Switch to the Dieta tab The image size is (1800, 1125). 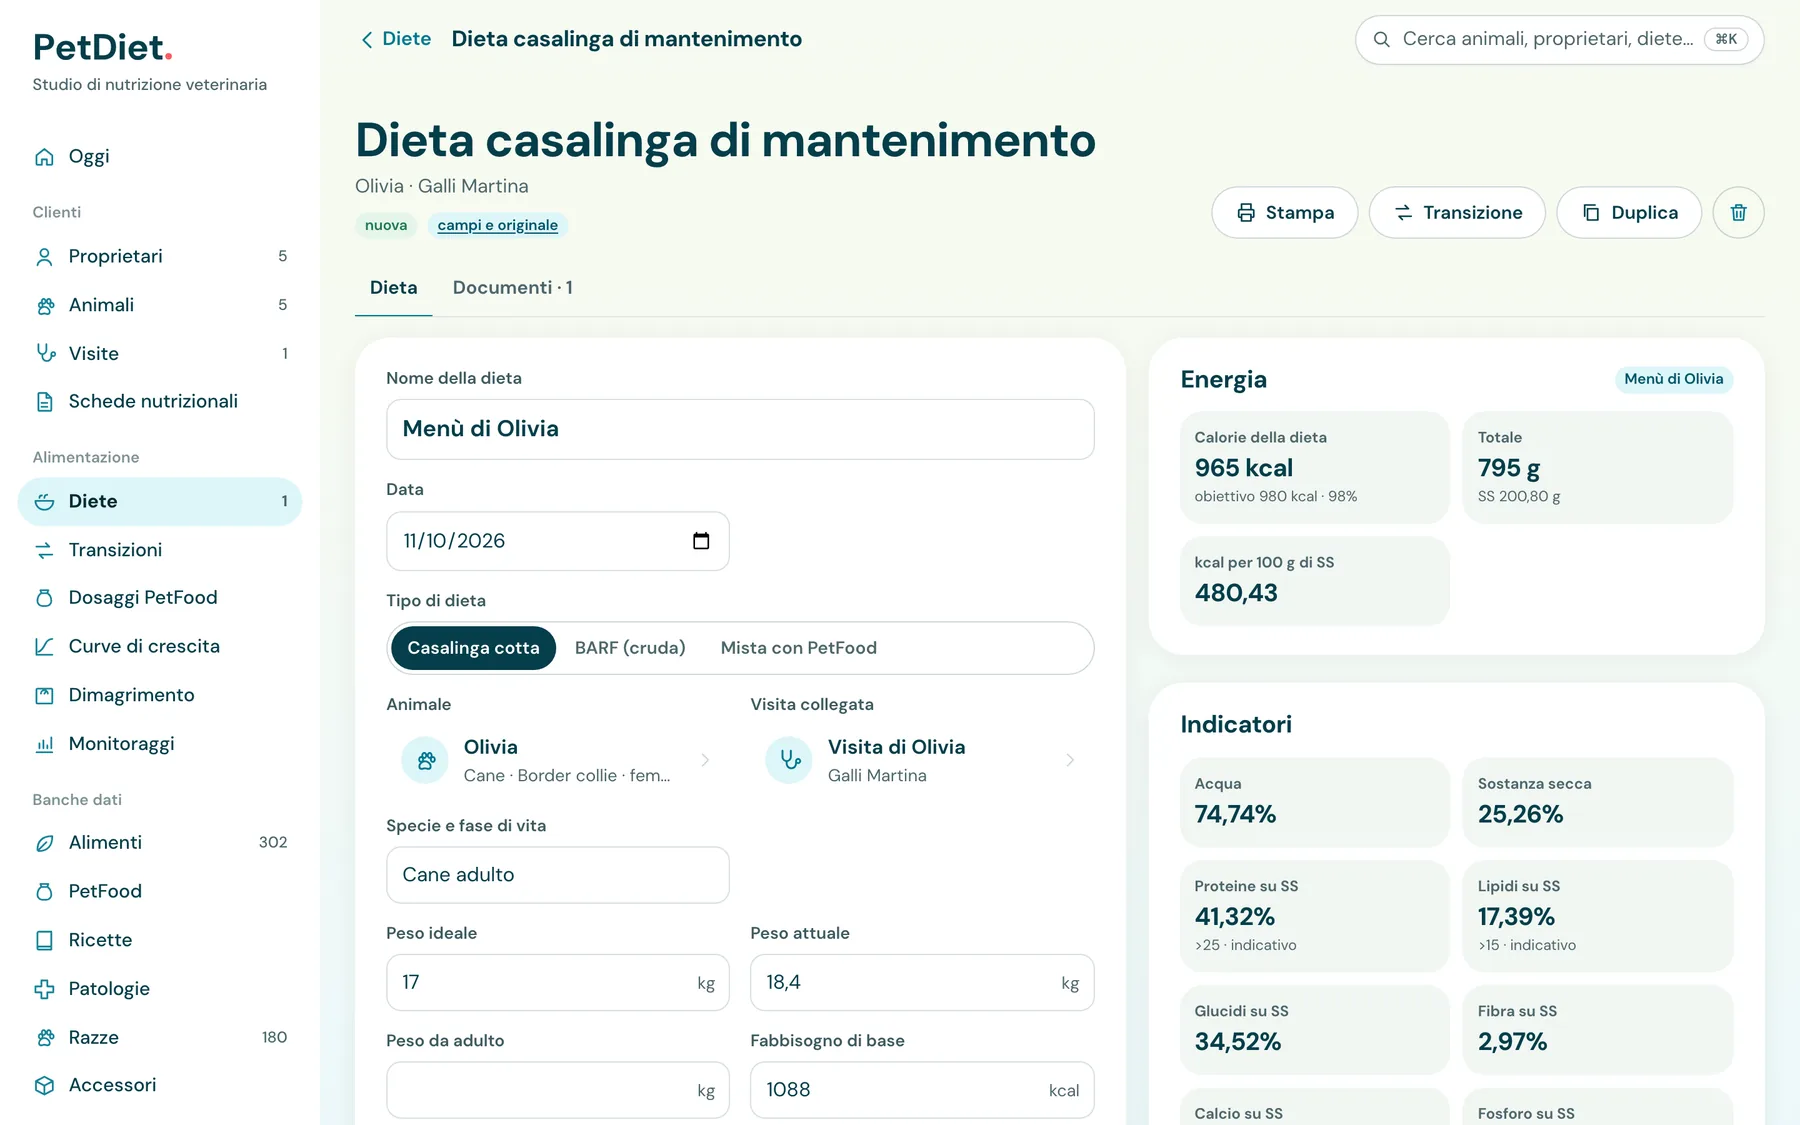pos(393,288)
